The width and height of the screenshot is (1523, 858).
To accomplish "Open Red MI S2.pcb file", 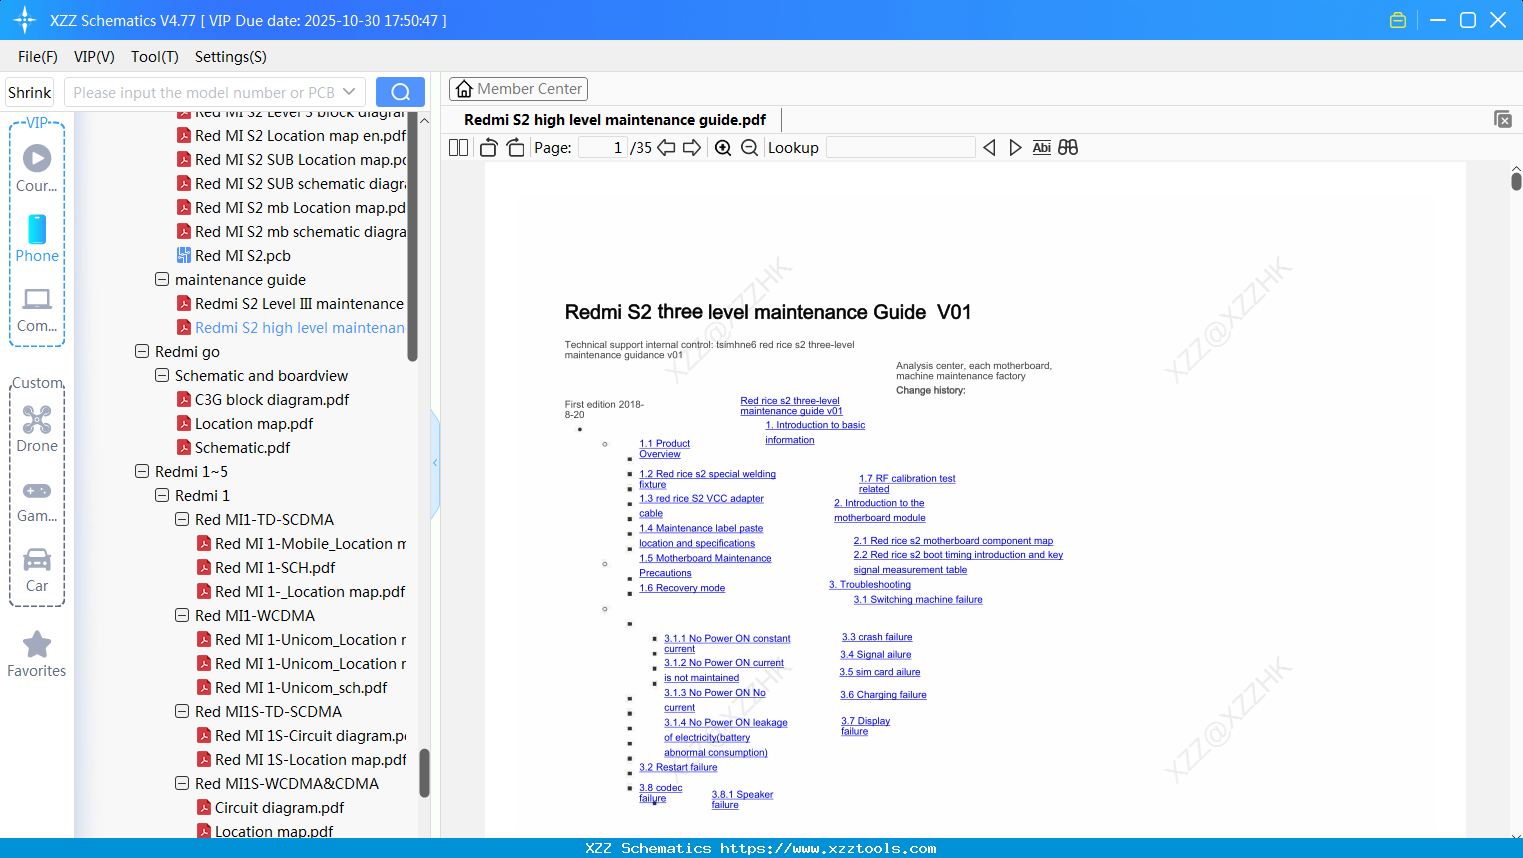I will tap(234, 255).
